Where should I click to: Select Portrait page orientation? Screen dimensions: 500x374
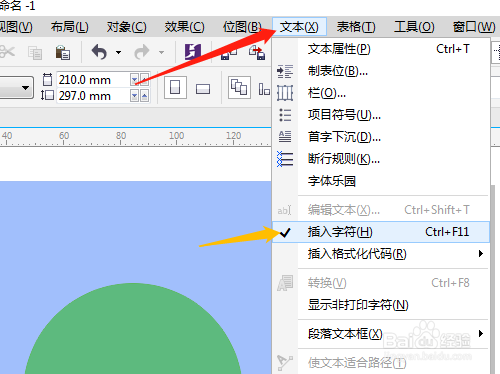tap(175, 87)
